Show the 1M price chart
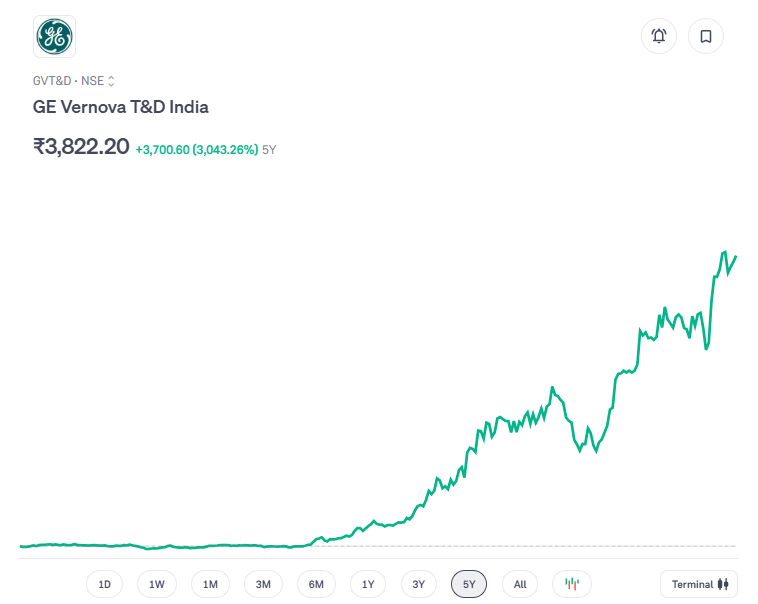 pyautogui.click(x=210, y=584)
